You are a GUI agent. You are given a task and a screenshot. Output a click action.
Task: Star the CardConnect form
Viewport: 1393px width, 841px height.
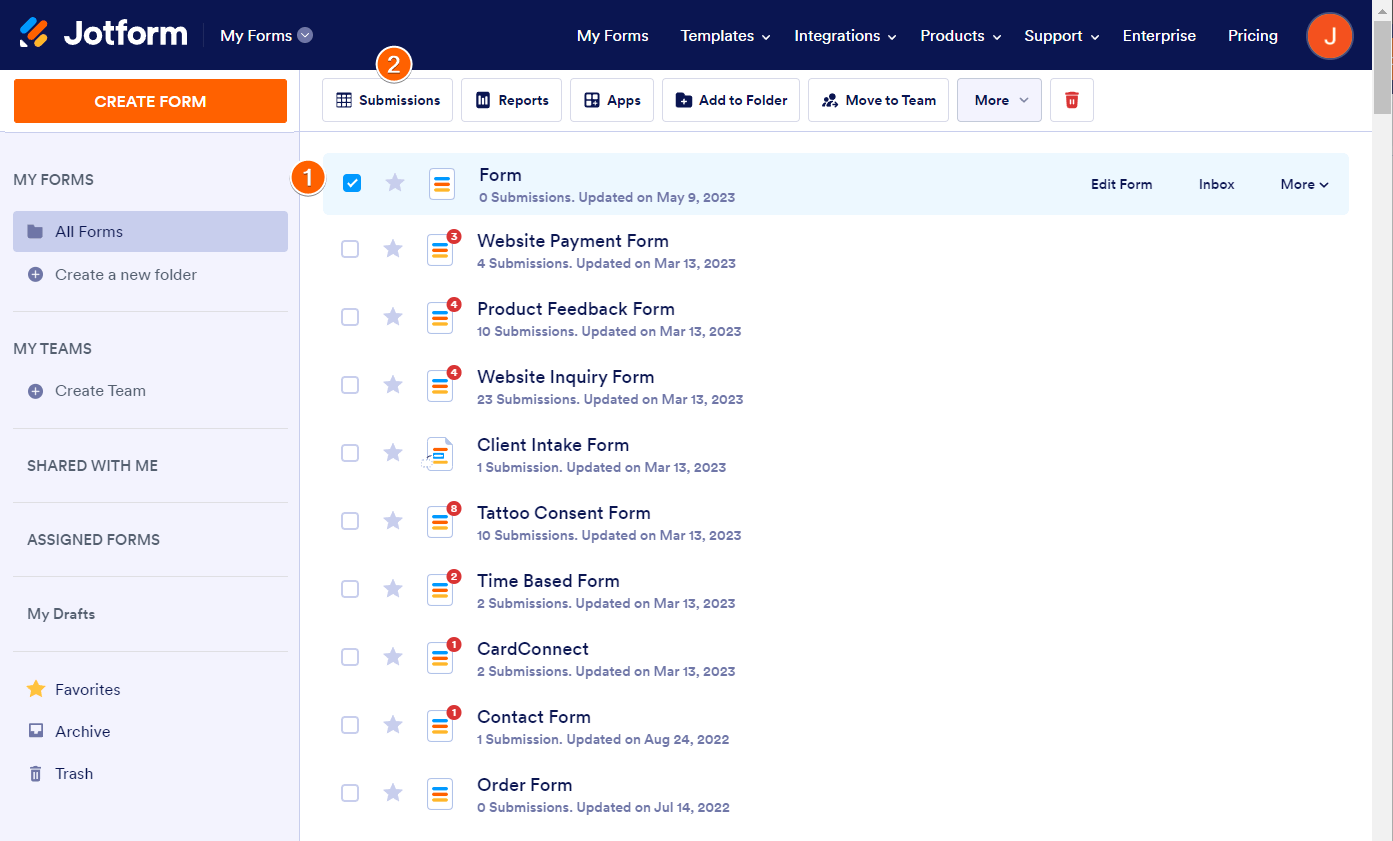click(x=393, y=657)
